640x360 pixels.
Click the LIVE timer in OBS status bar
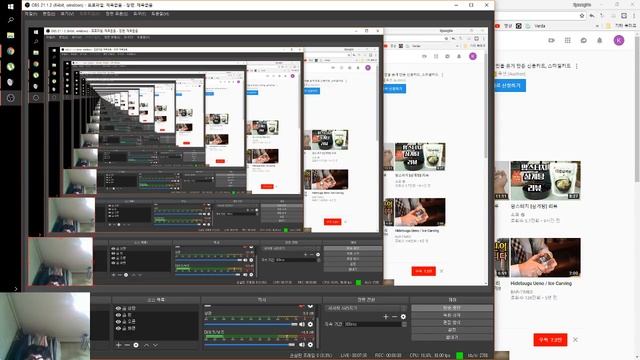click(x=354, y=356)
